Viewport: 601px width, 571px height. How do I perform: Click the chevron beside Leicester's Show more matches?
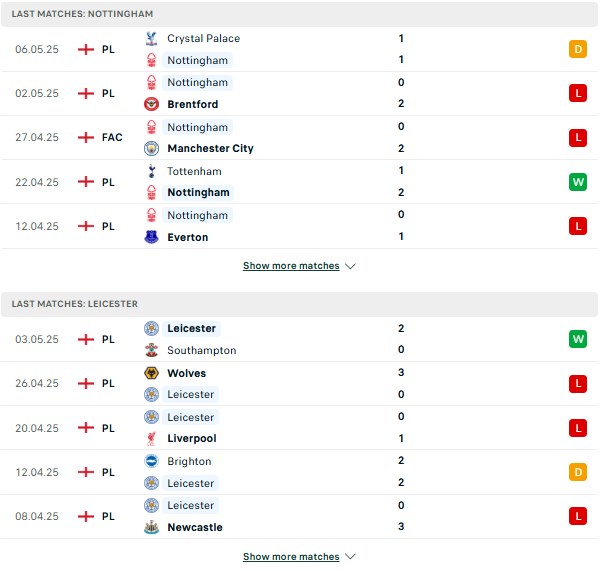pyautogui.click(x=350, y=556)
